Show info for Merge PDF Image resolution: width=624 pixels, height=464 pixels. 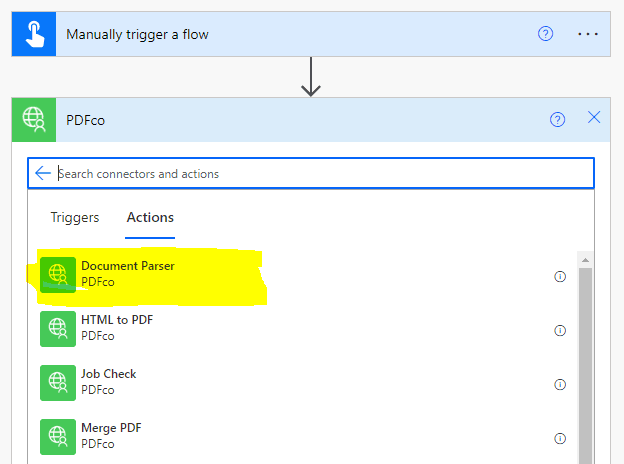(560, 439)
